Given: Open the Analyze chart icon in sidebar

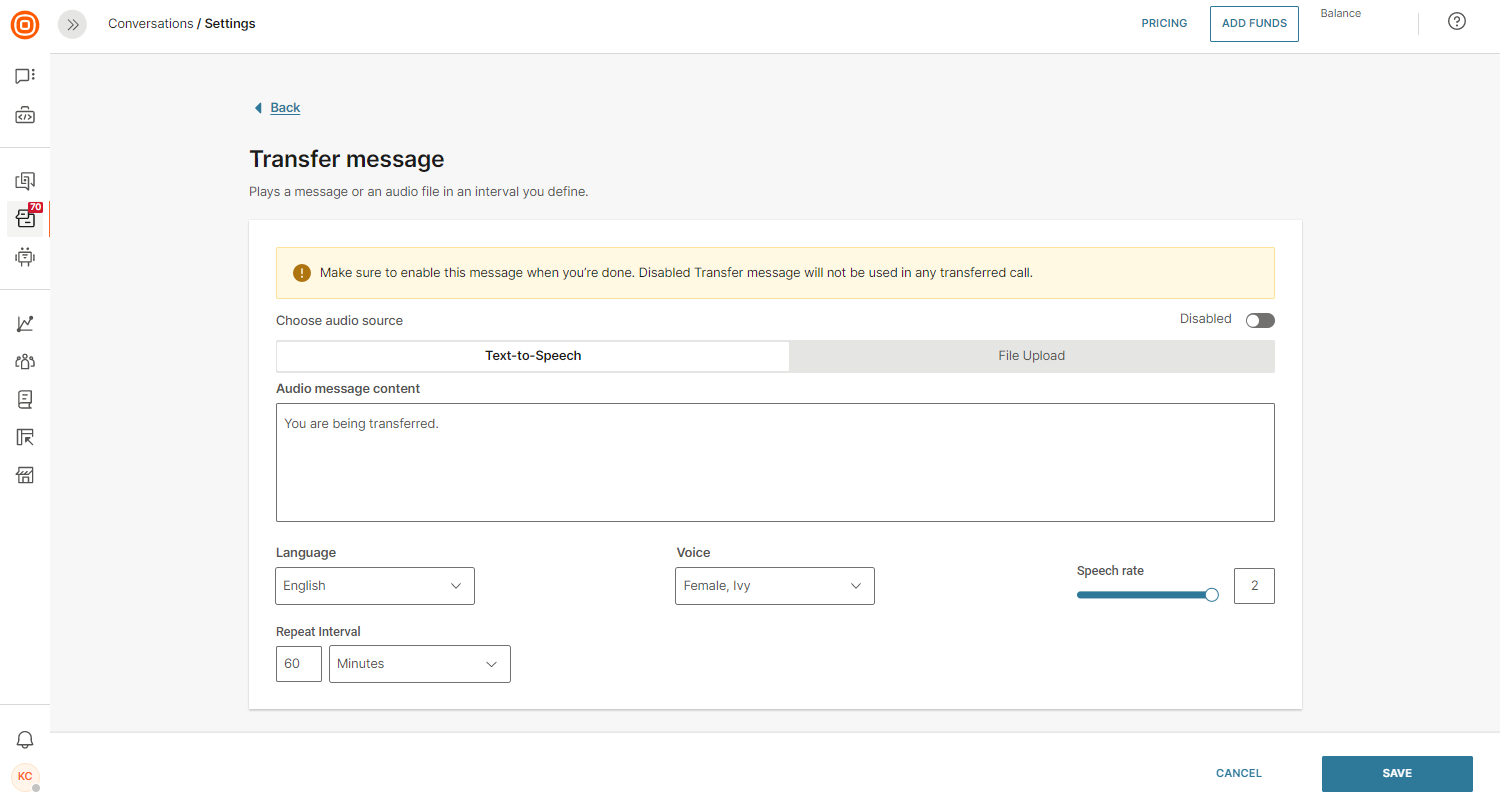Looking at the screenshot, I should click(x=25, y=324).
